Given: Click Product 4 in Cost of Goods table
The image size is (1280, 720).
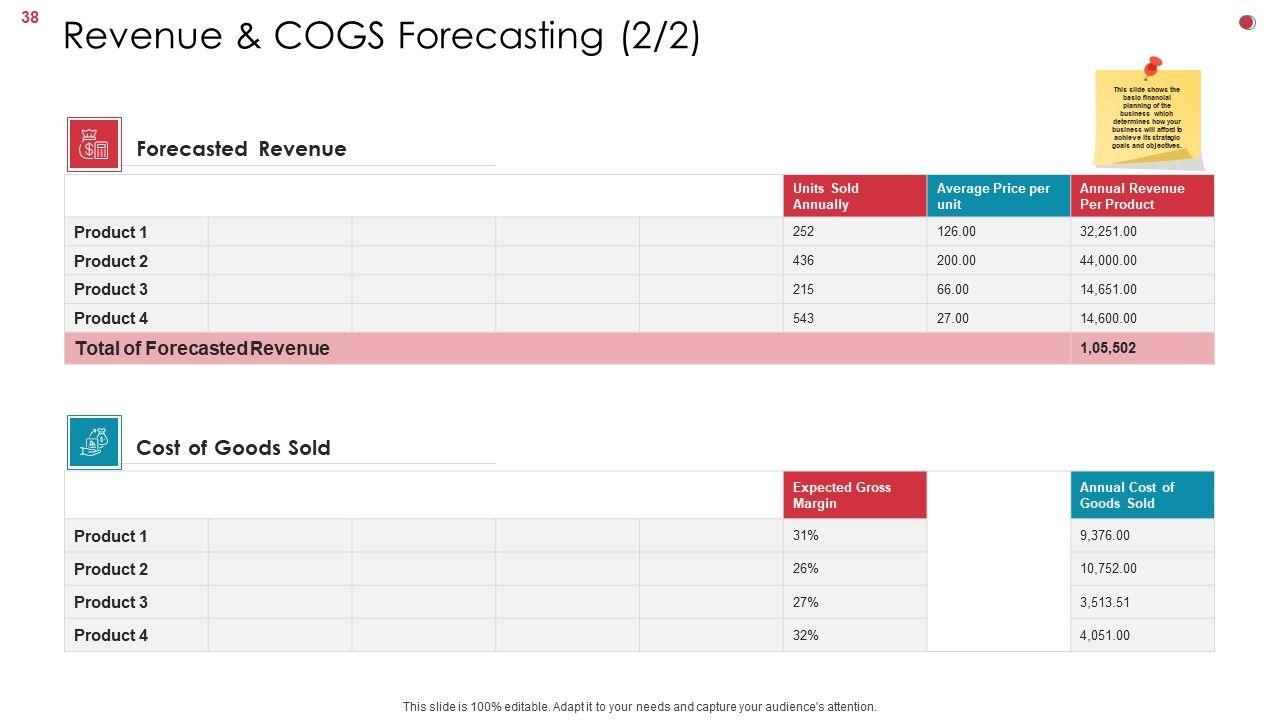Looking at the screenshot, I should pyautogui.click(x=111, y=635).
